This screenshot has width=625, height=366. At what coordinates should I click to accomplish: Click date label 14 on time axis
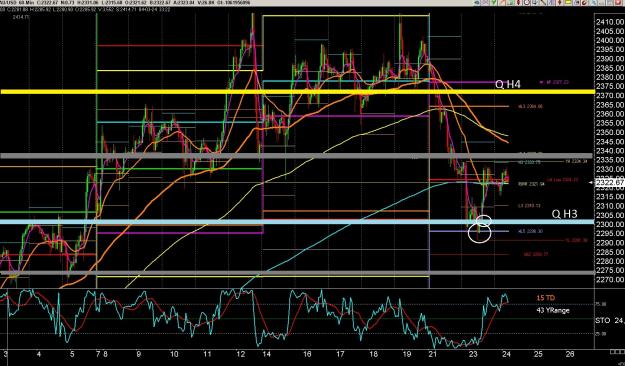(267, 354)
